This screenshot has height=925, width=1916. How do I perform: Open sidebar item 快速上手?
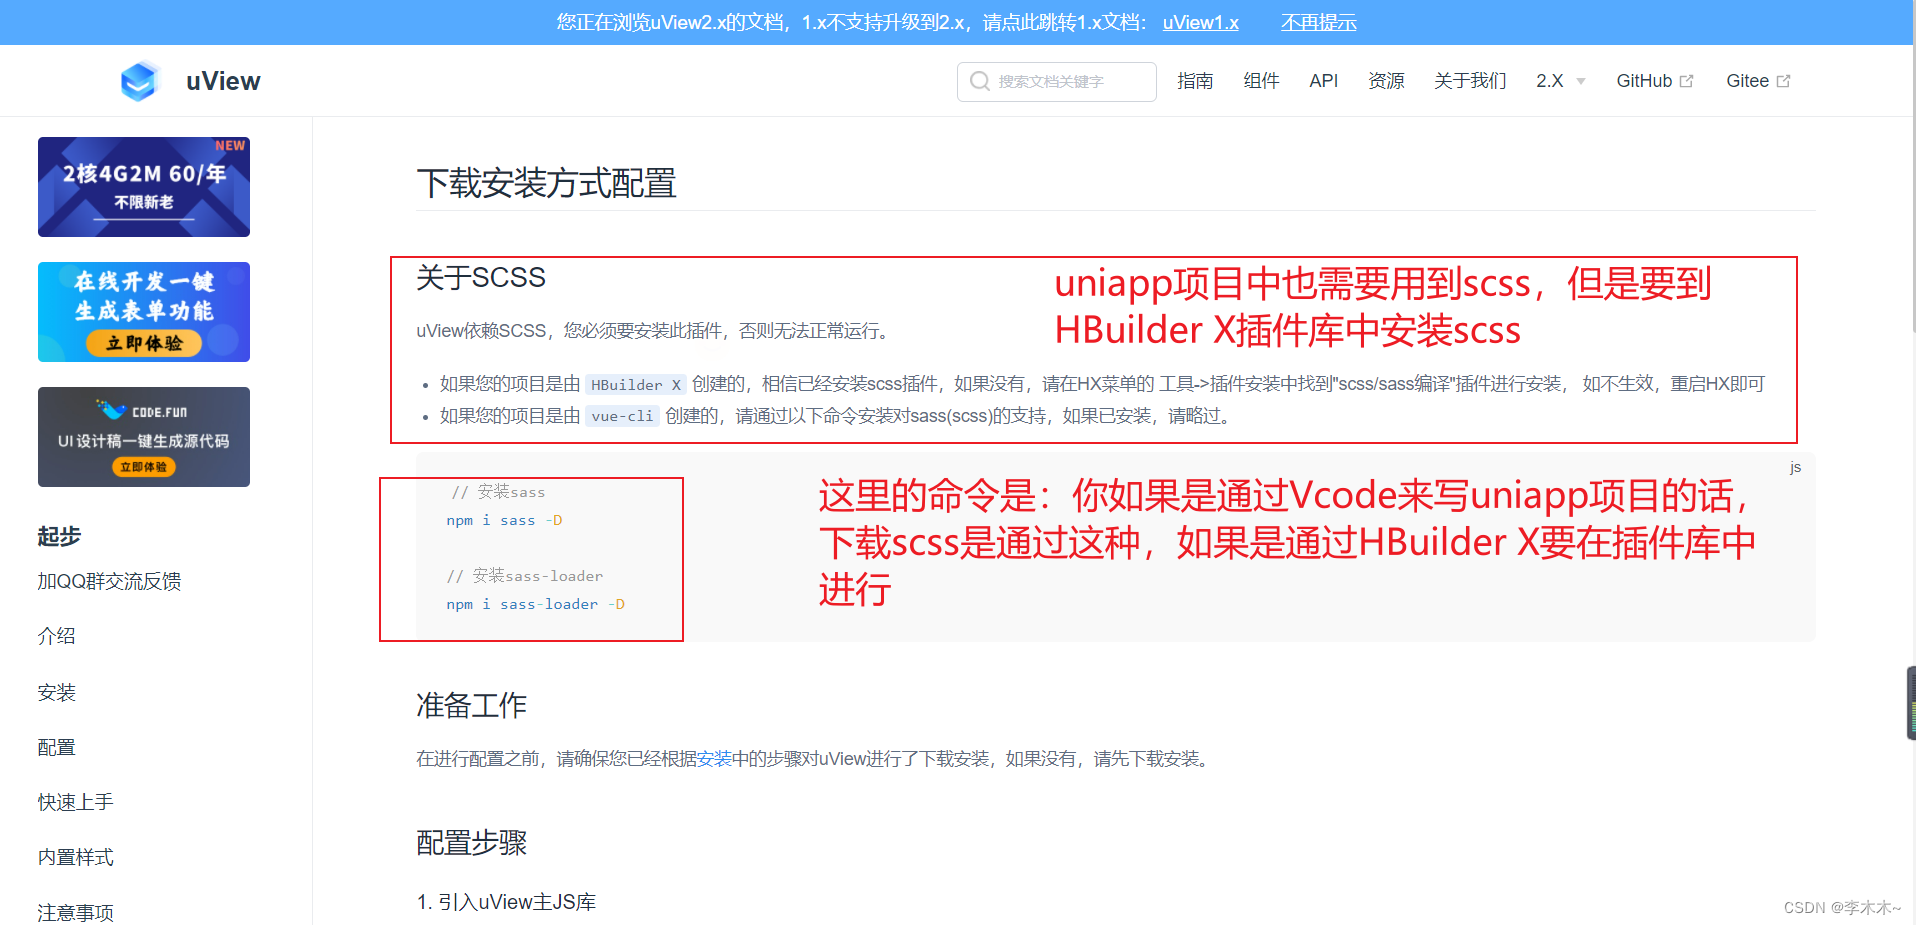75,802
